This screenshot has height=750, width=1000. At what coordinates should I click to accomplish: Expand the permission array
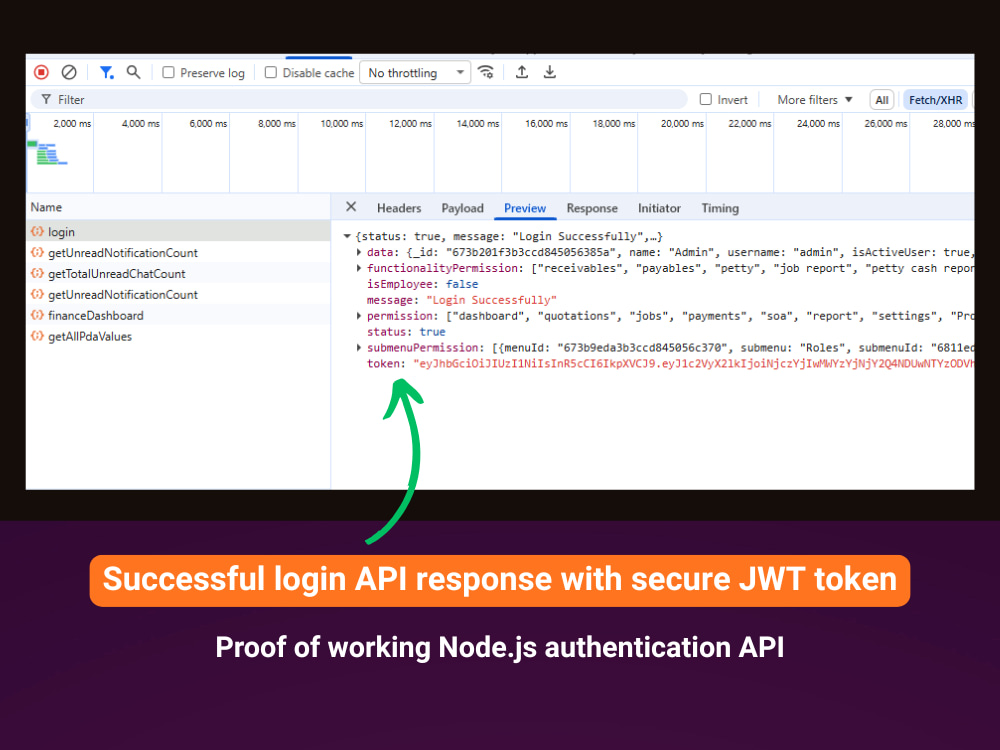359,316
